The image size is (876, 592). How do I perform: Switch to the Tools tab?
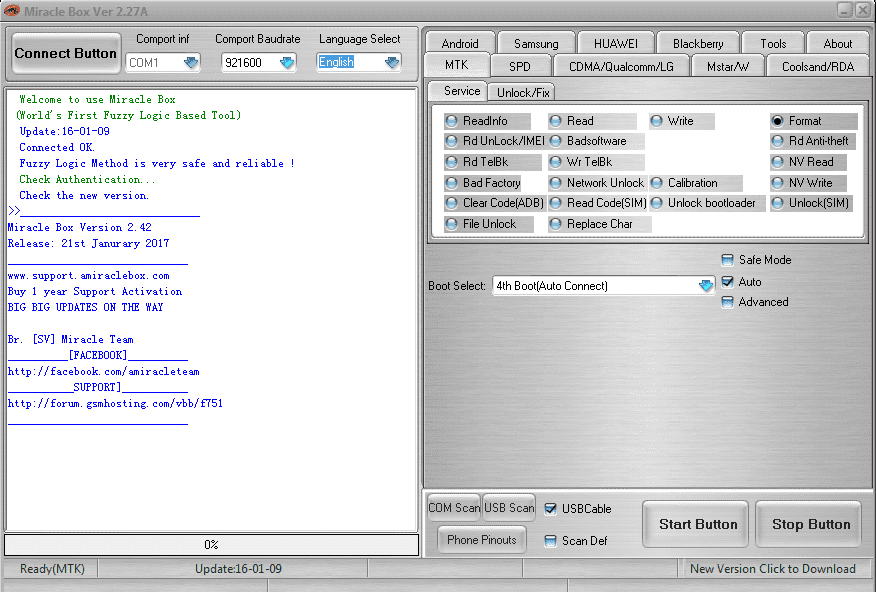773,44
